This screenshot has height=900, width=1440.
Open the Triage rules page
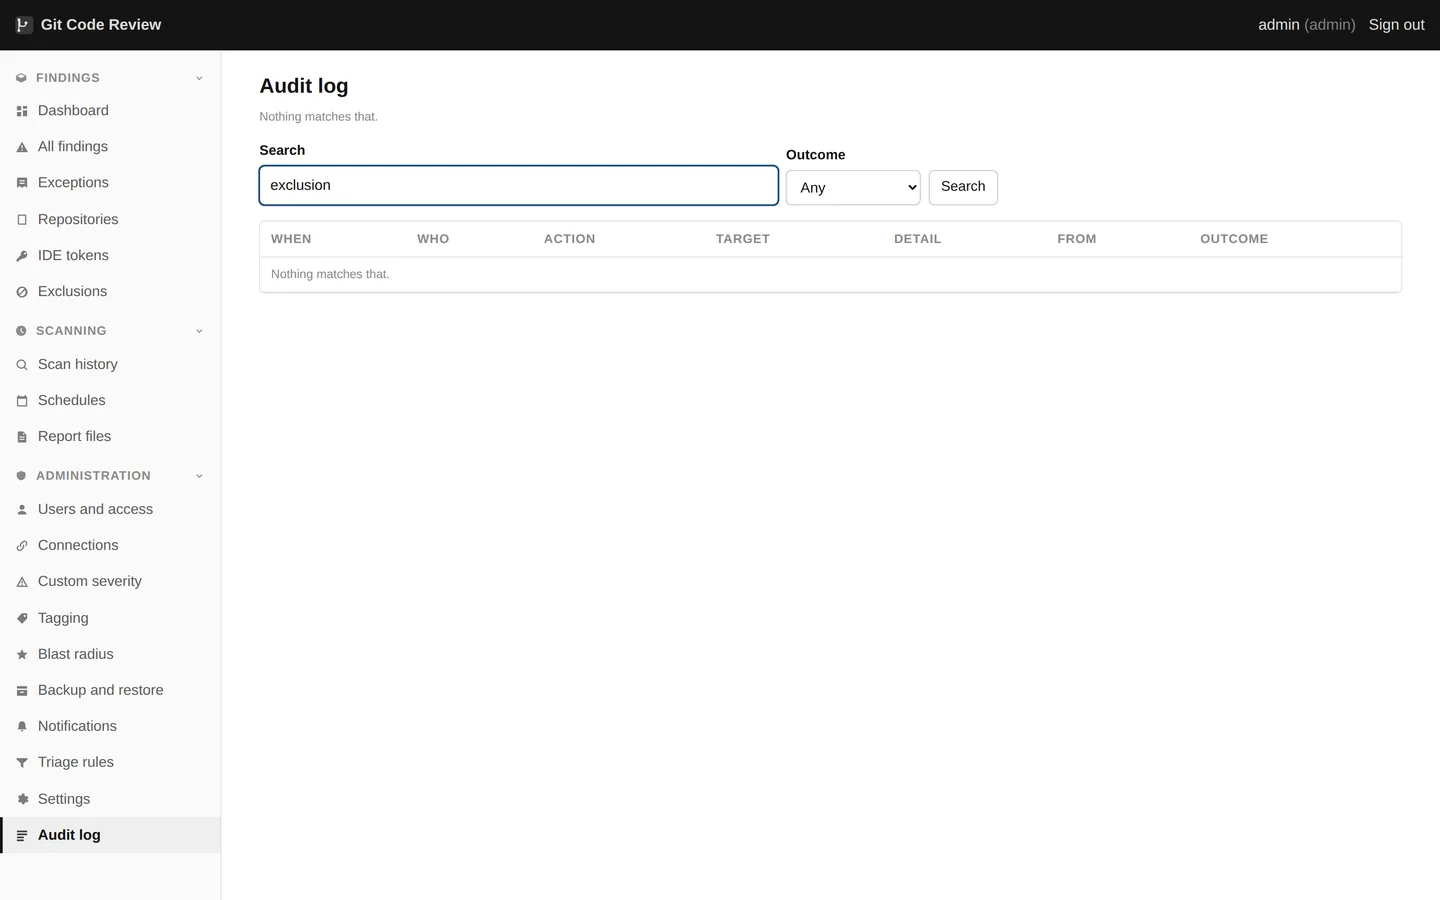pyautogui.click(x=110, y=763)
